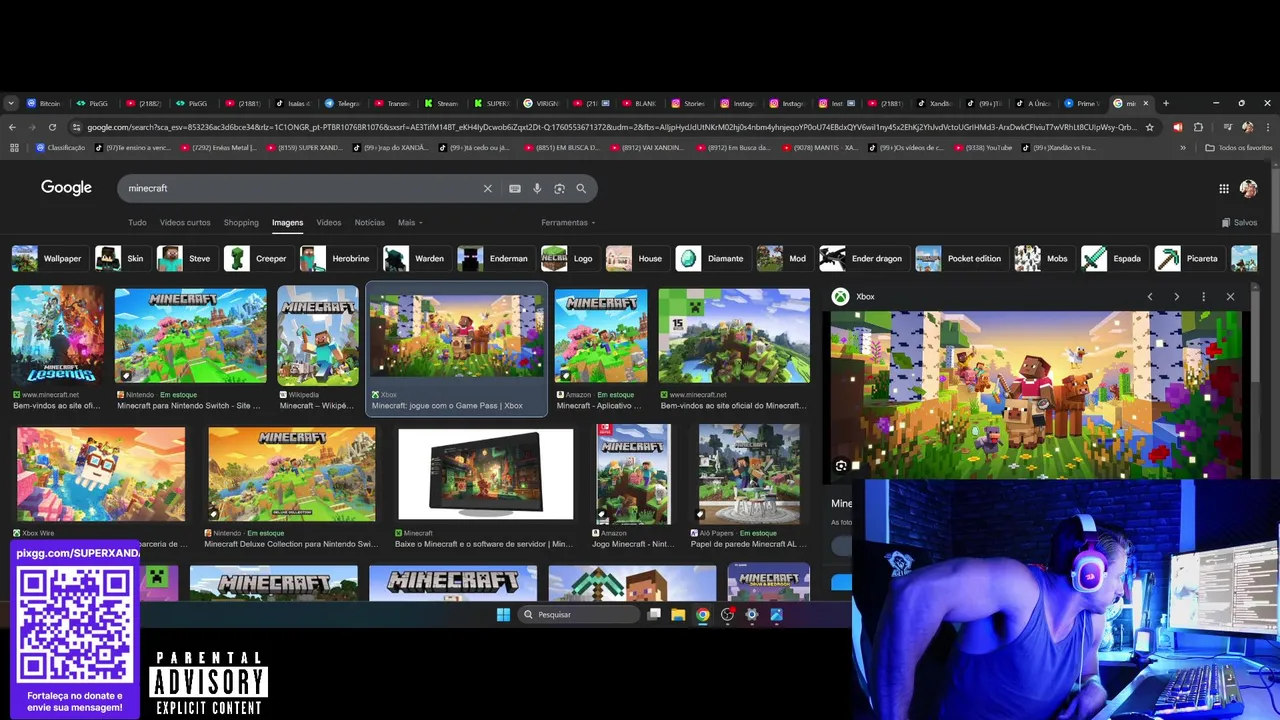Click the large Xbox preview image
Viewport: 1280px width, 720px height.
tap(1036, 394)
